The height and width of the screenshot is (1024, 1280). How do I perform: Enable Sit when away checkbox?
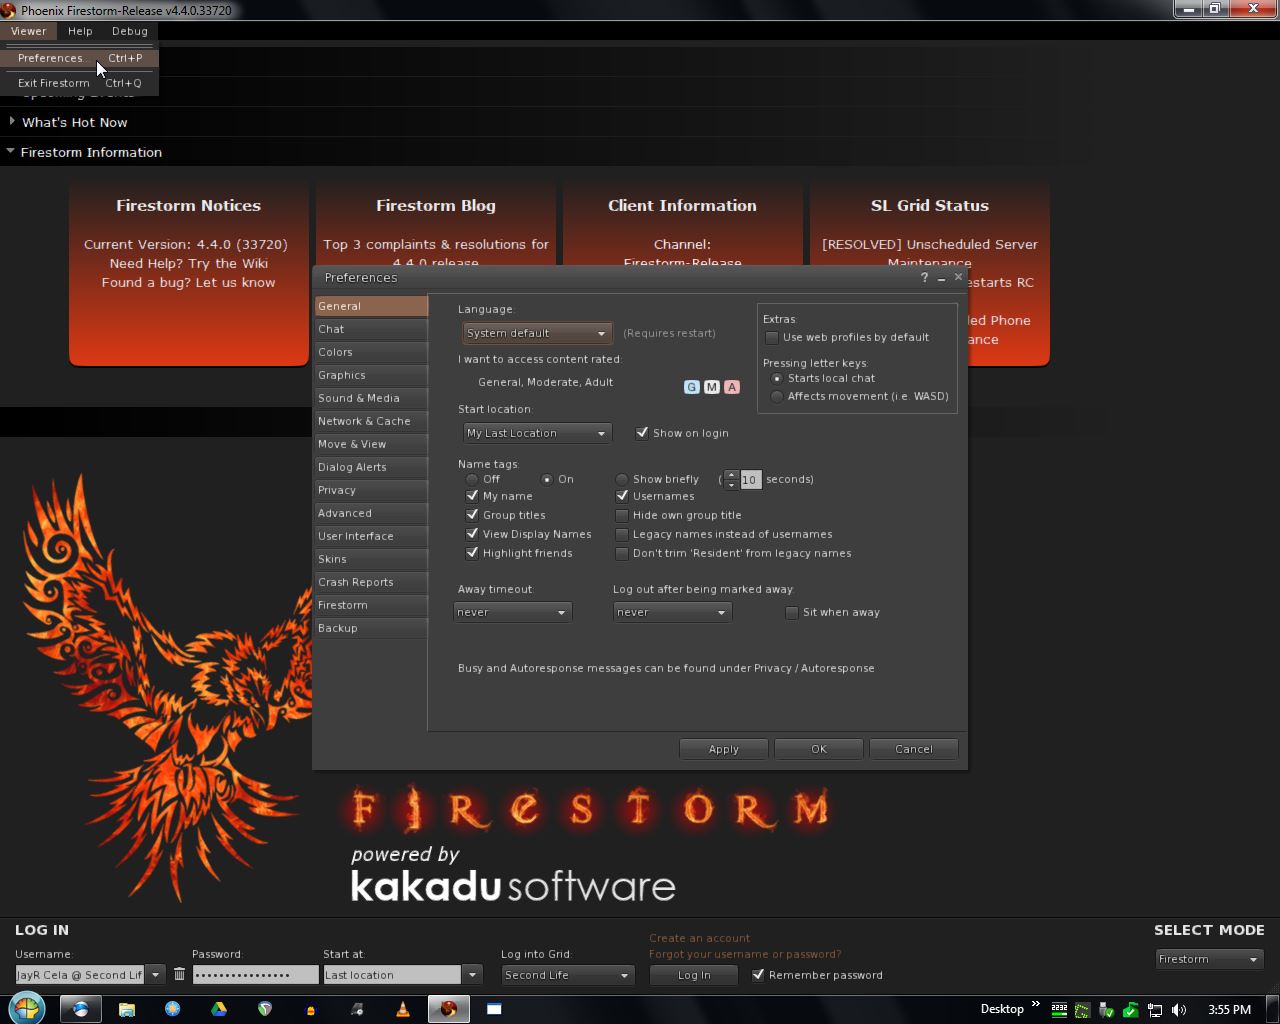coord(792,613)
